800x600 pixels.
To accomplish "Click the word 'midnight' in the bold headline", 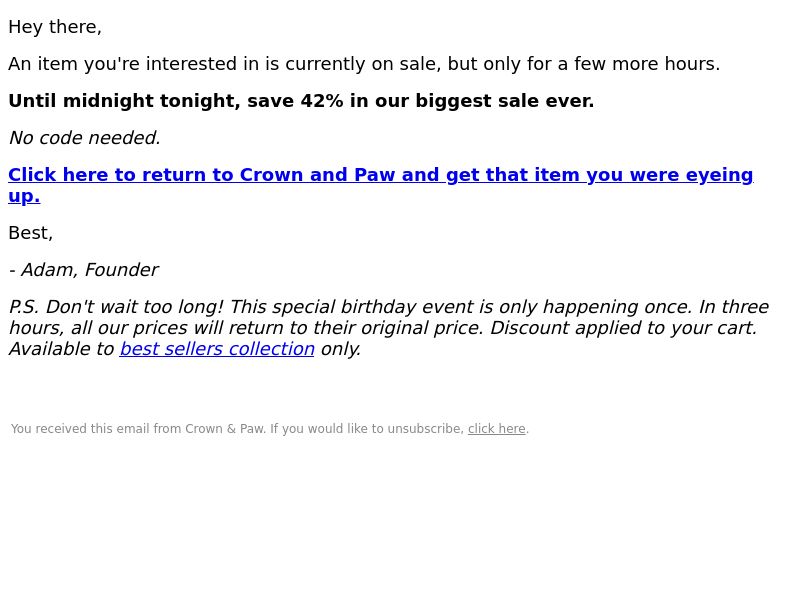I will point(108,101).
